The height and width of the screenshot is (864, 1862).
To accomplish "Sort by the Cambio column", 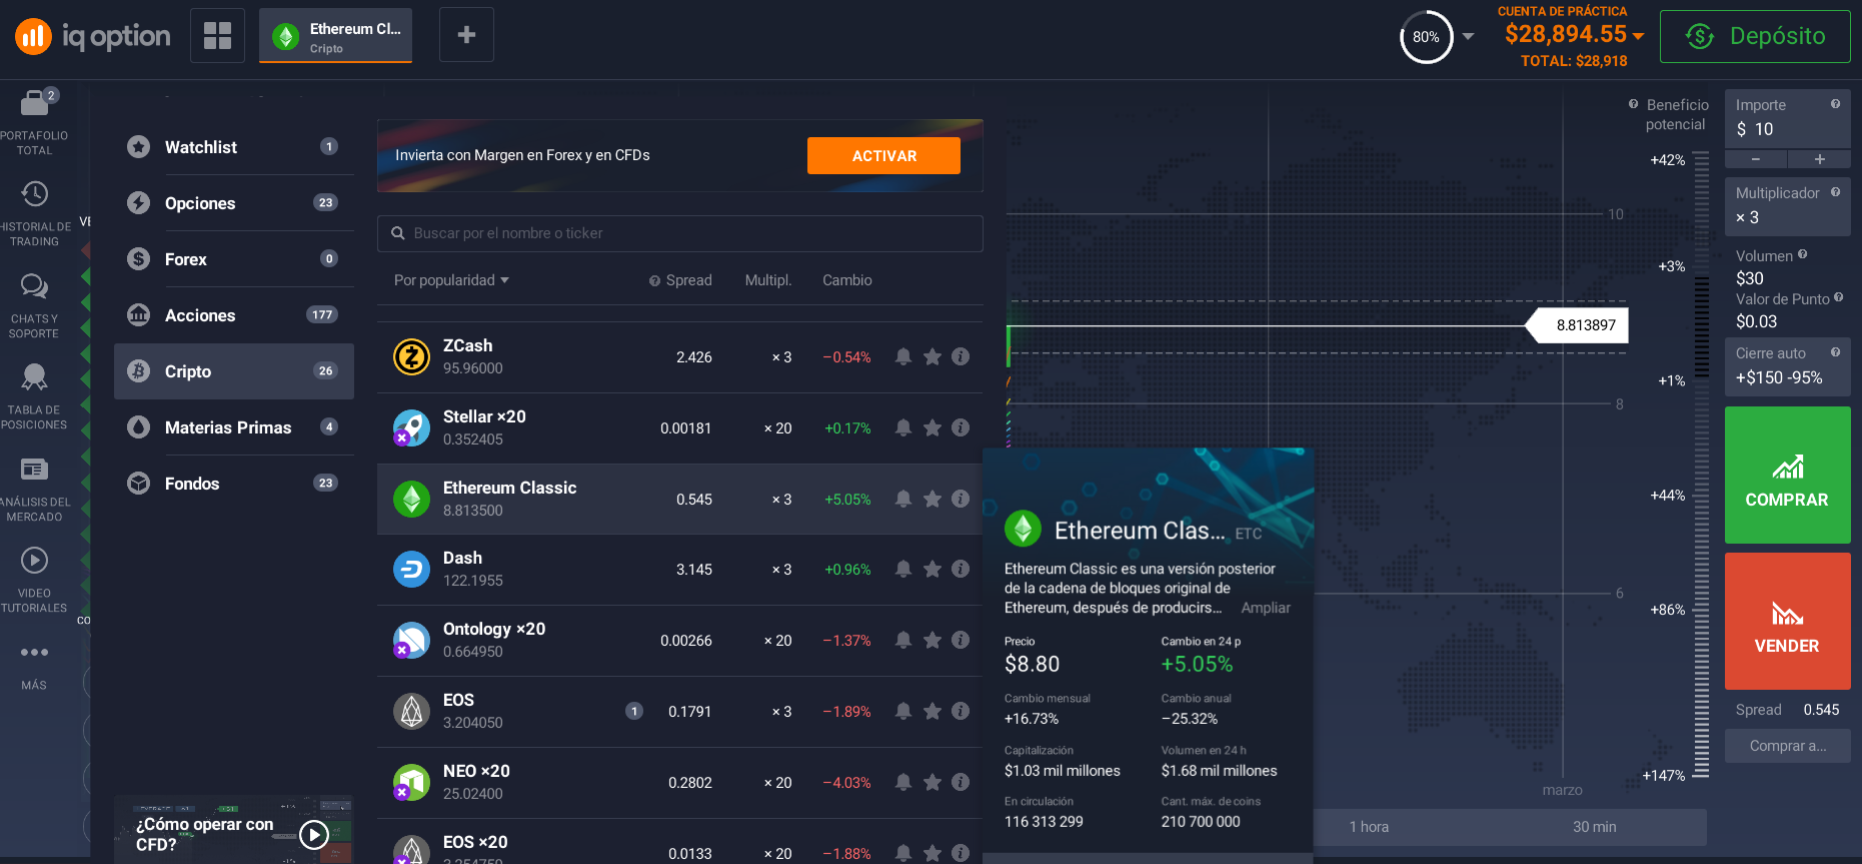I will point(847,280).
